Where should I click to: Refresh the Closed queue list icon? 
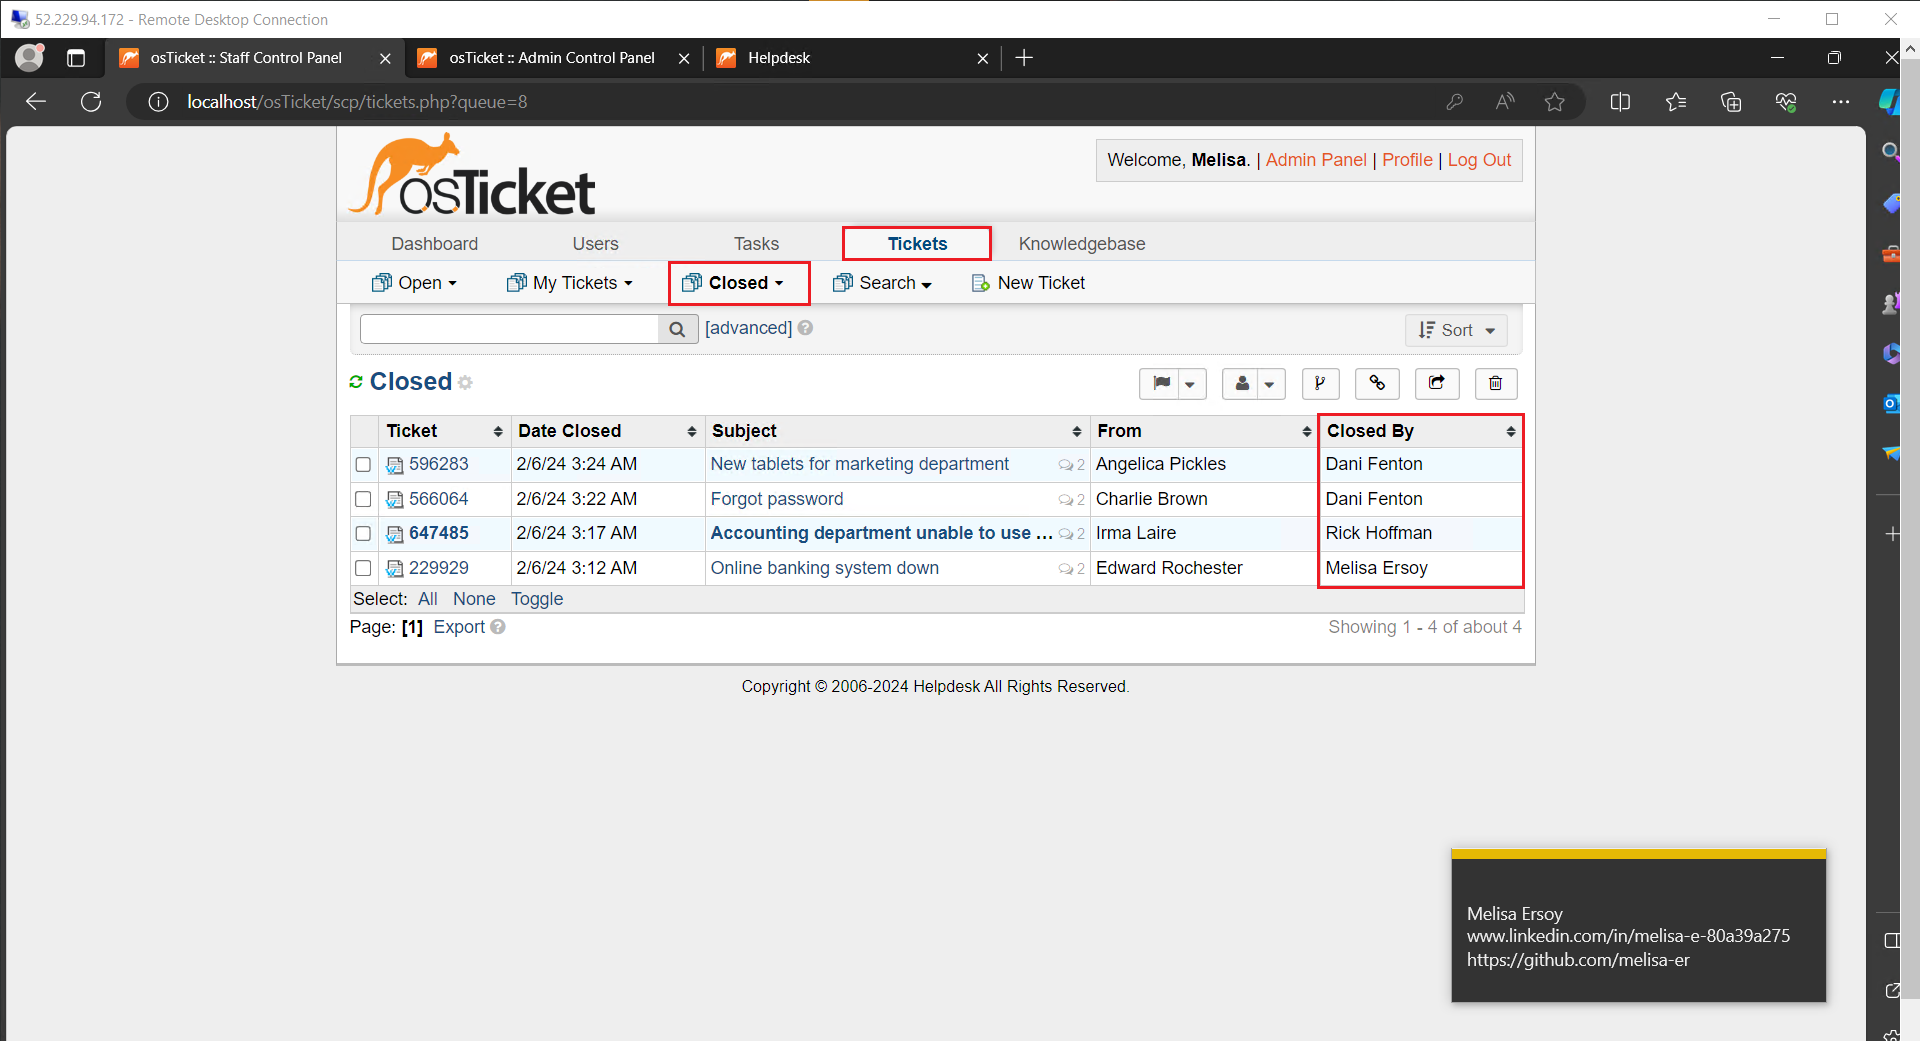(x=356, y=382)
